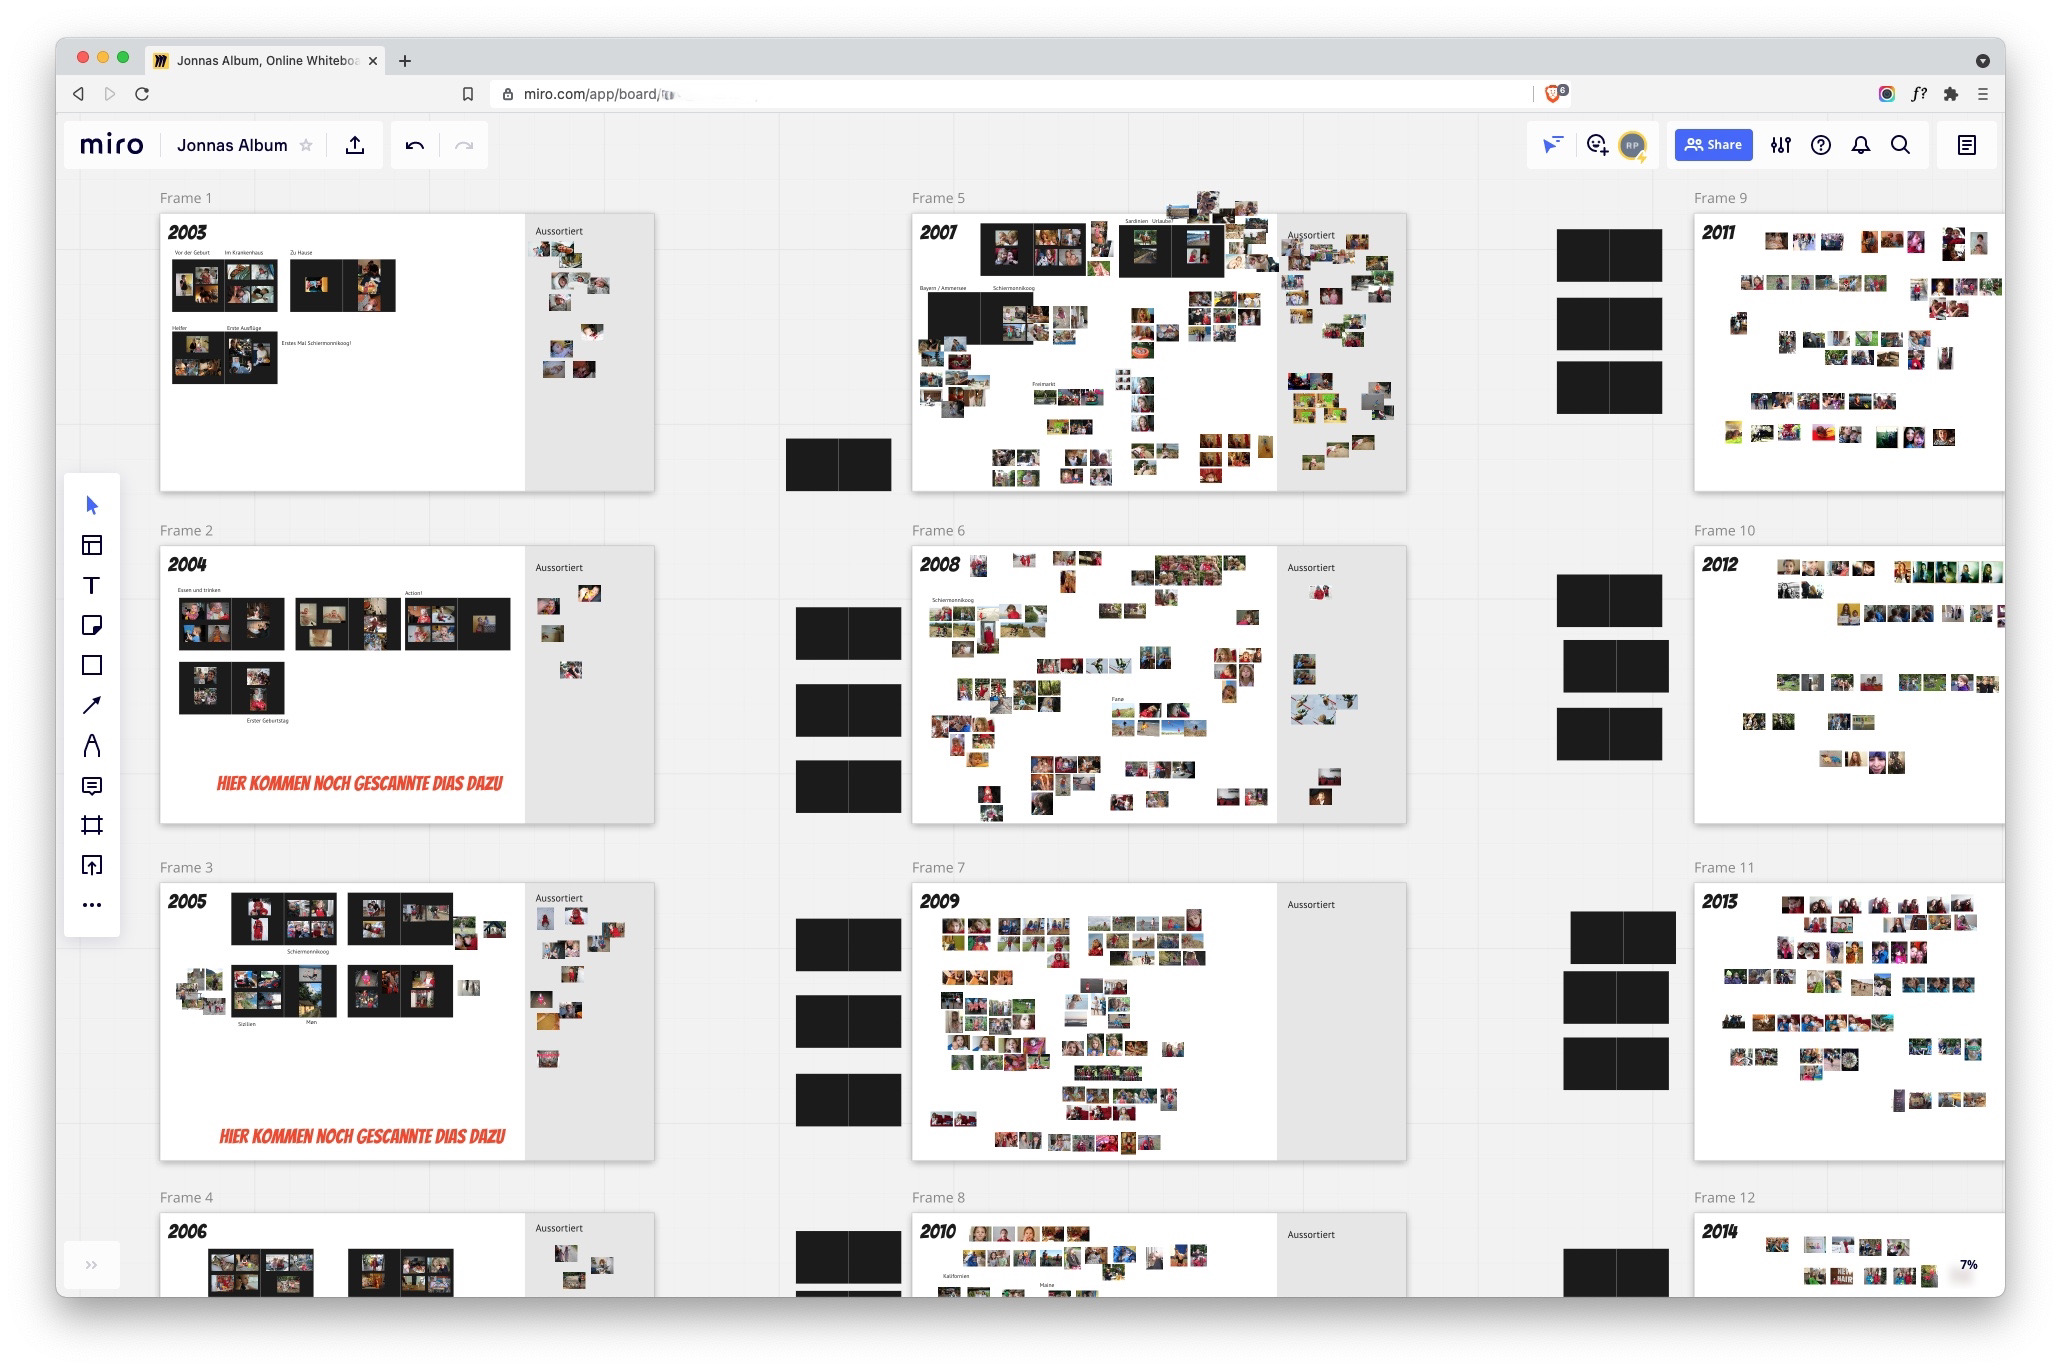2061x1371 pixels.
Task: Click the 7% zoom level indicator
Action: [x=1968, y=1265]
